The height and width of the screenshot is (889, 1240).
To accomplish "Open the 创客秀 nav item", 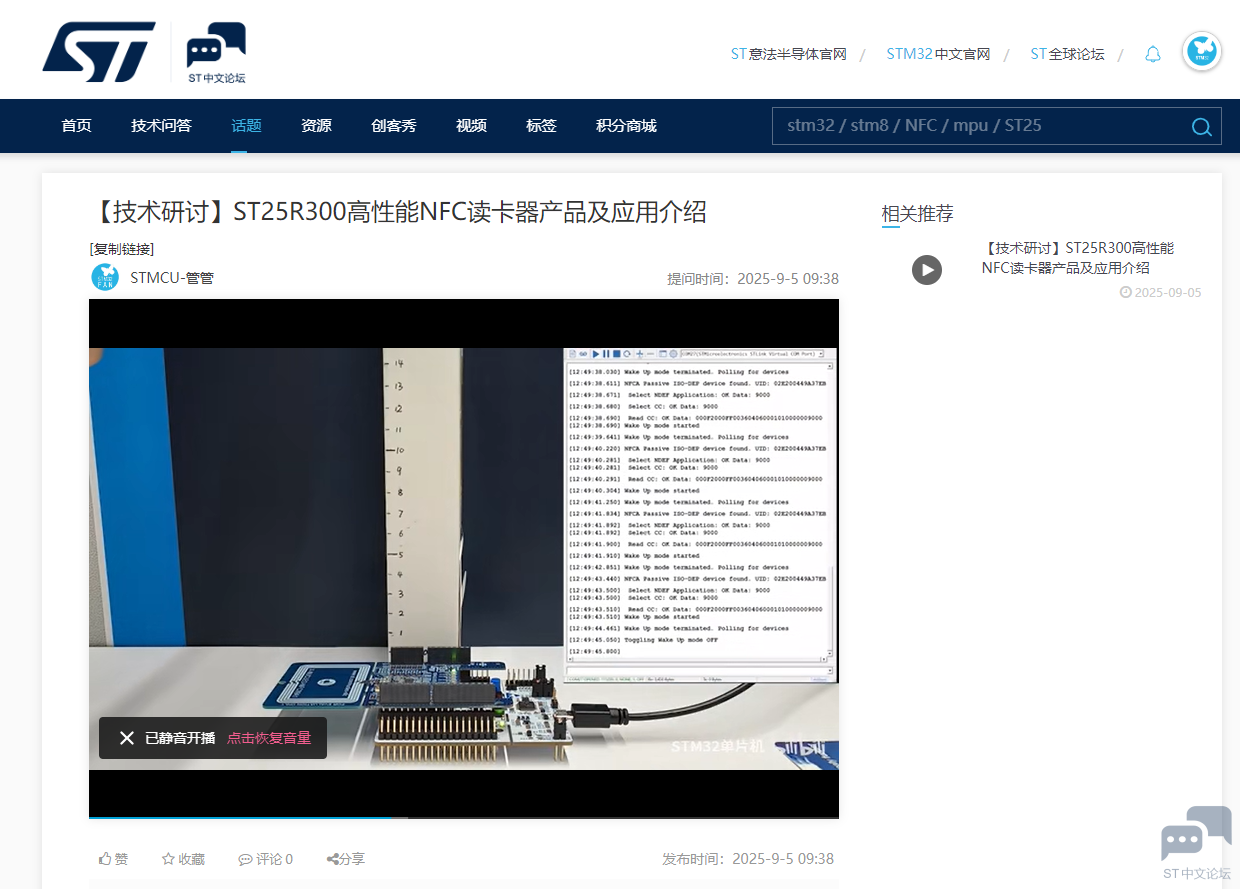I will [394, 126].
